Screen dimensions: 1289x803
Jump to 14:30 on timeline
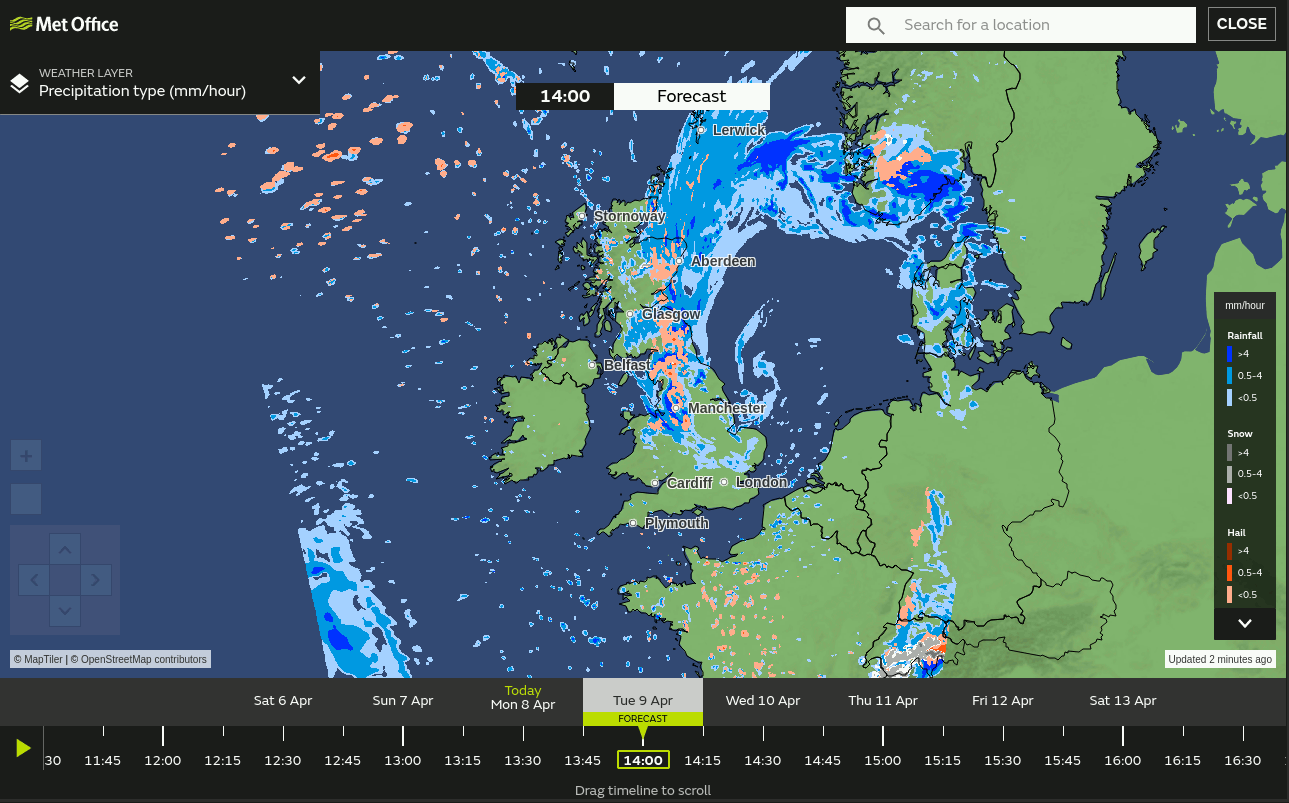tap(763, 760)
